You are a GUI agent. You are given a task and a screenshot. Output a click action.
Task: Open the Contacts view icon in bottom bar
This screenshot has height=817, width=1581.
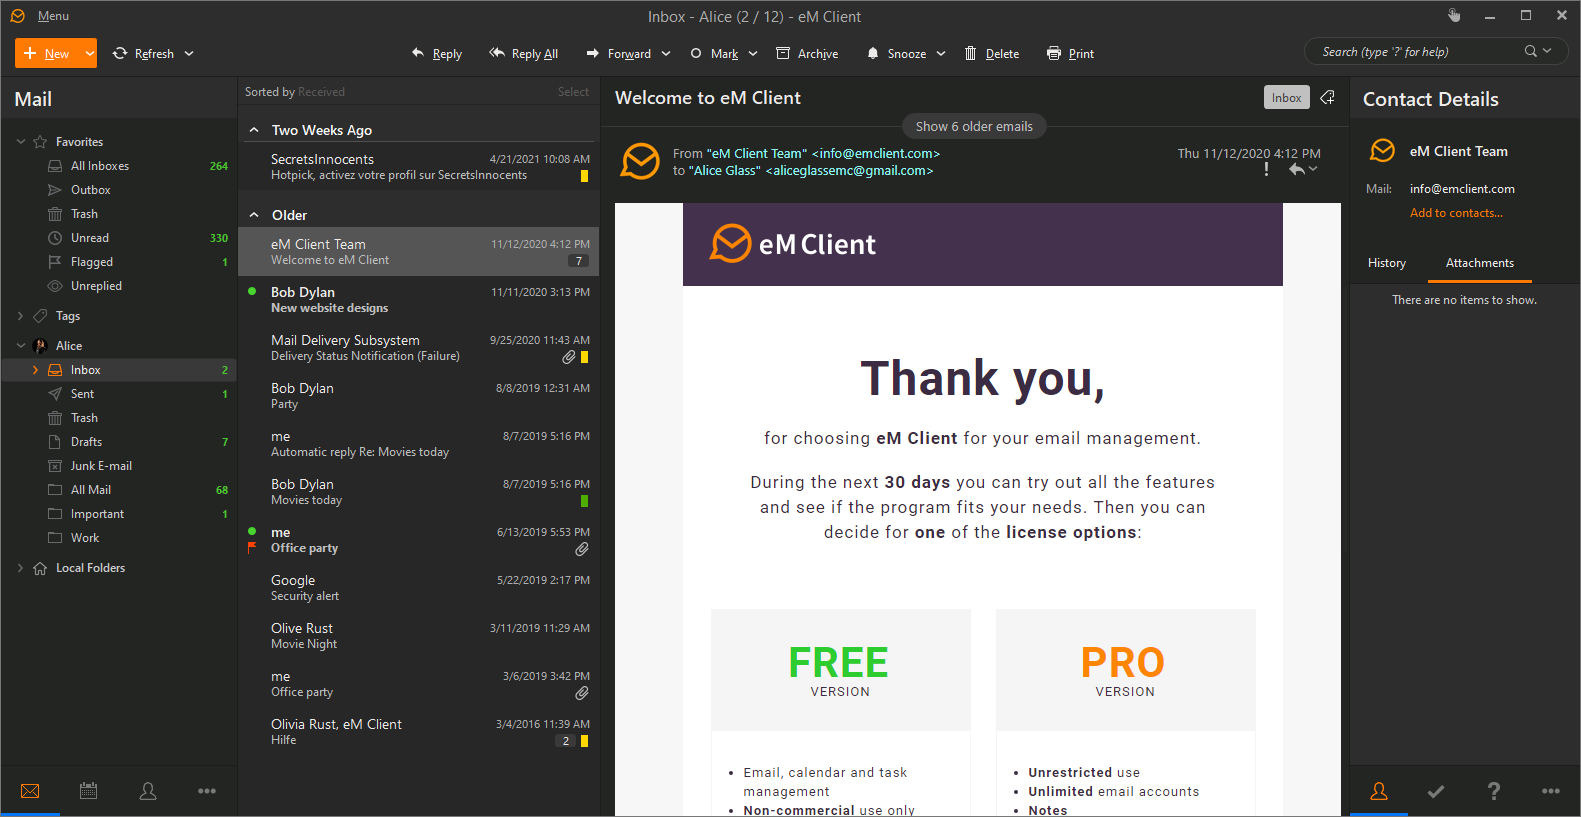(148, 791)
